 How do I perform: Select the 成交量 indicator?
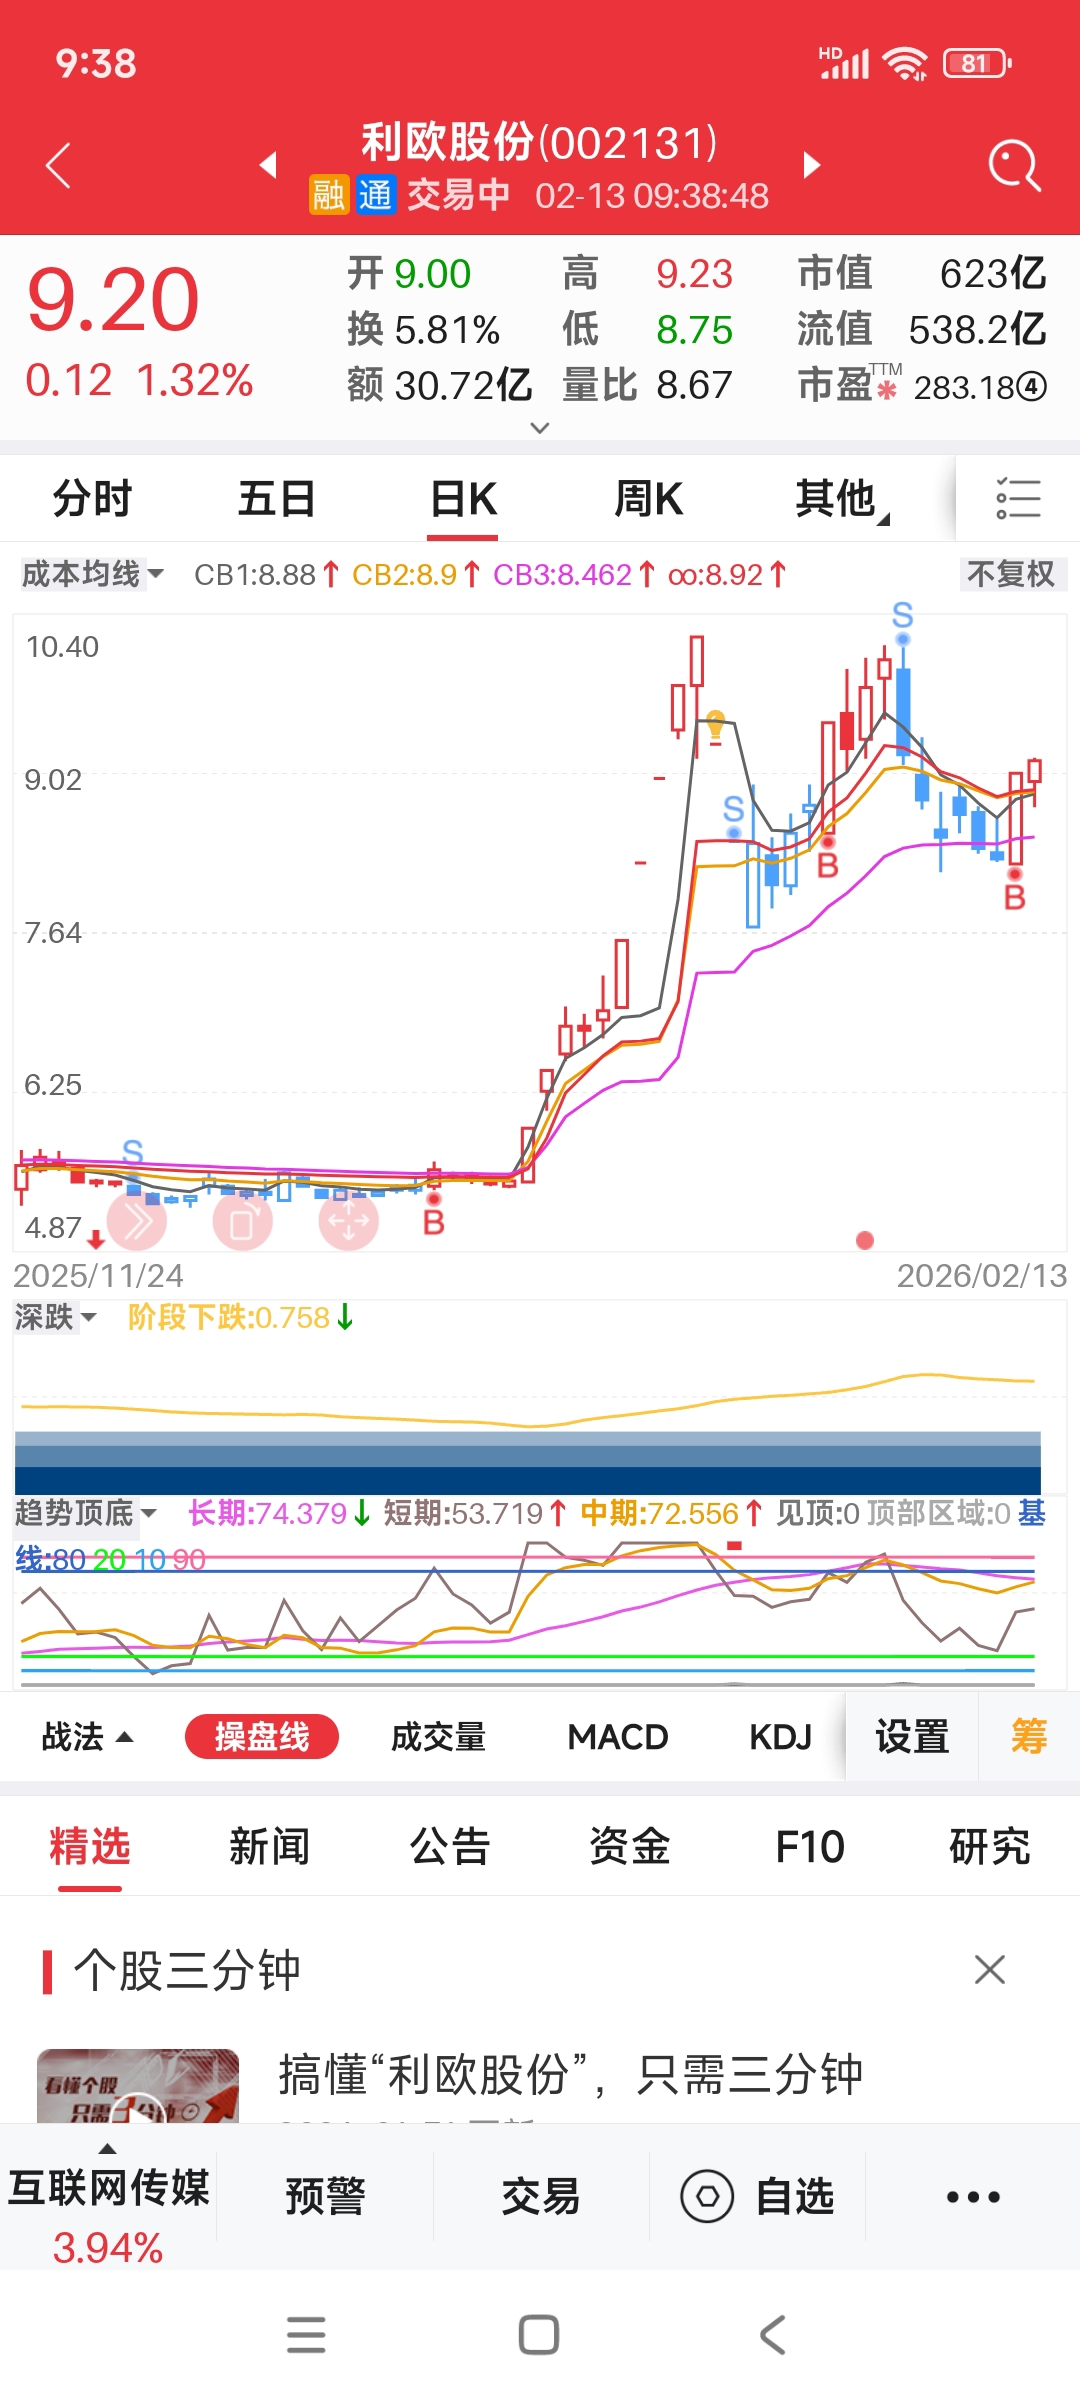pos(438,1737)
